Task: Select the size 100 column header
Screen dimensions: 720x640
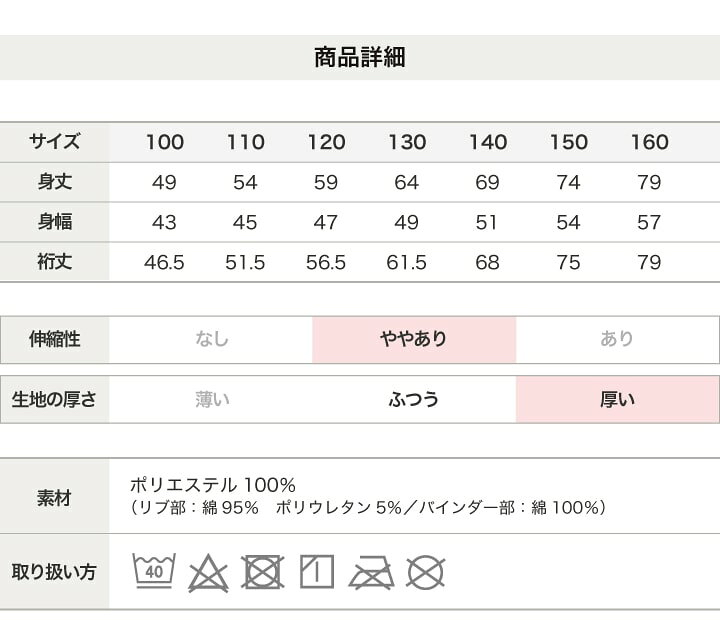Action: coord(165,142)
